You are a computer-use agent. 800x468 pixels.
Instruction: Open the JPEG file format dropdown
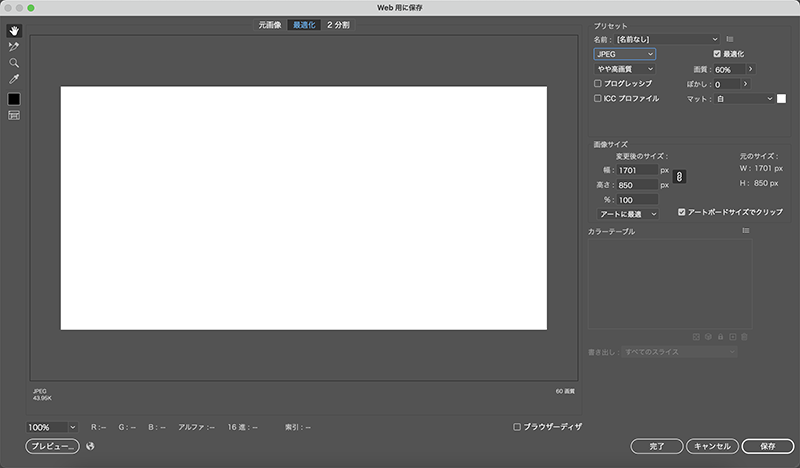tap(624, 54)
